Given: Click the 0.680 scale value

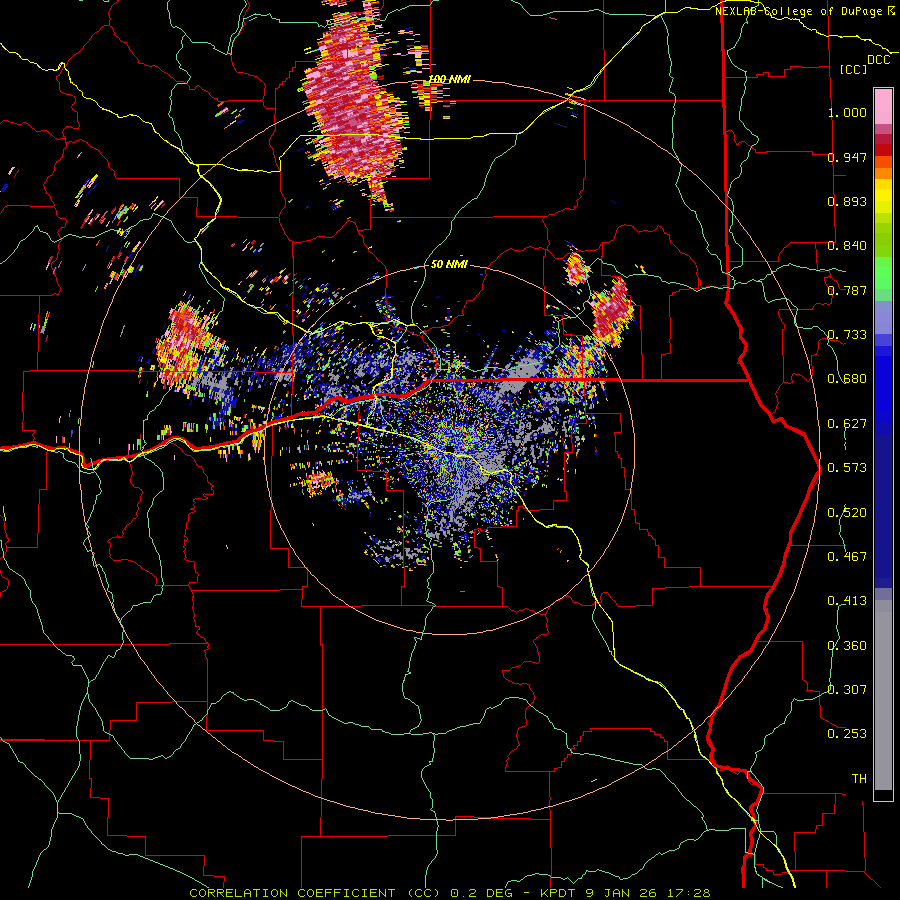Looking at the screenshot, I should (847, 379).
